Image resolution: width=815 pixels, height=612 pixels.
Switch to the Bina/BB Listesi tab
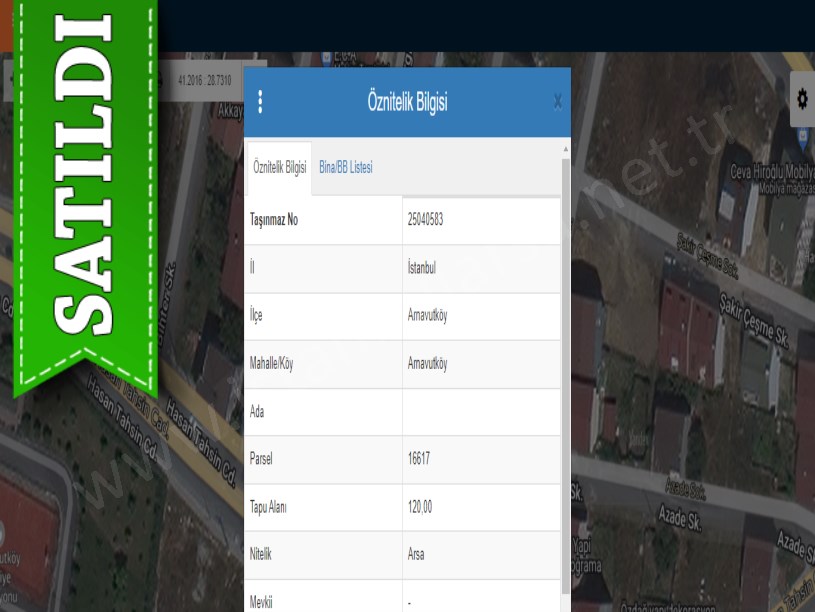click(345, 168)
